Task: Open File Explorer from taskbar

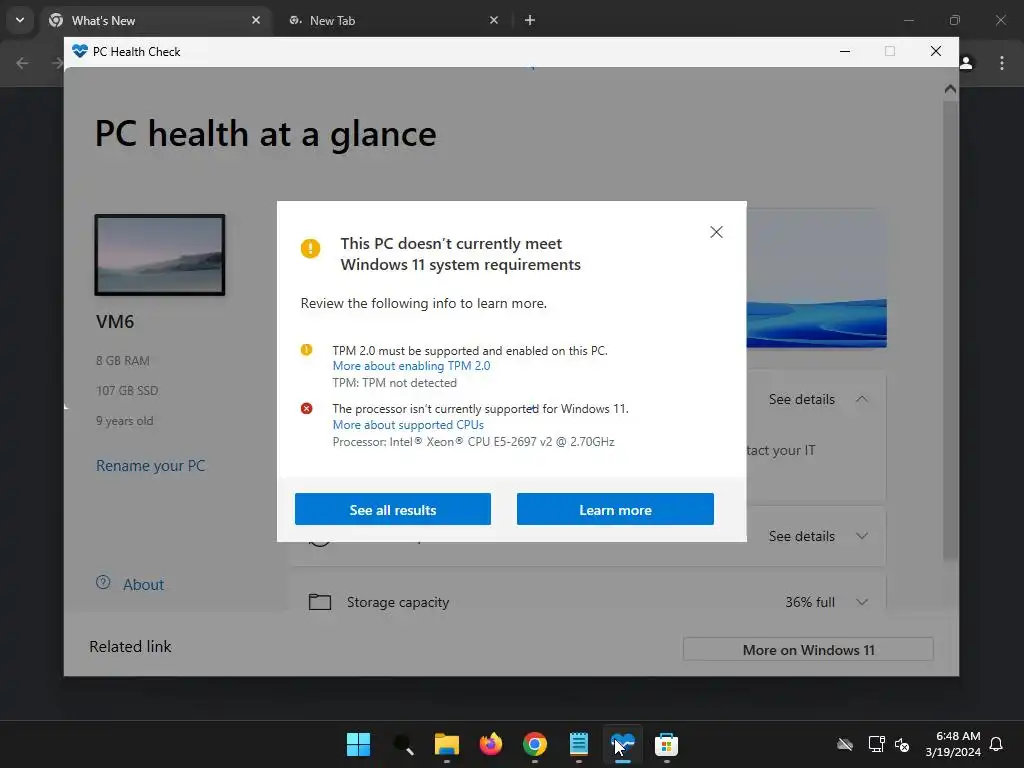Action: click(447, 744)
